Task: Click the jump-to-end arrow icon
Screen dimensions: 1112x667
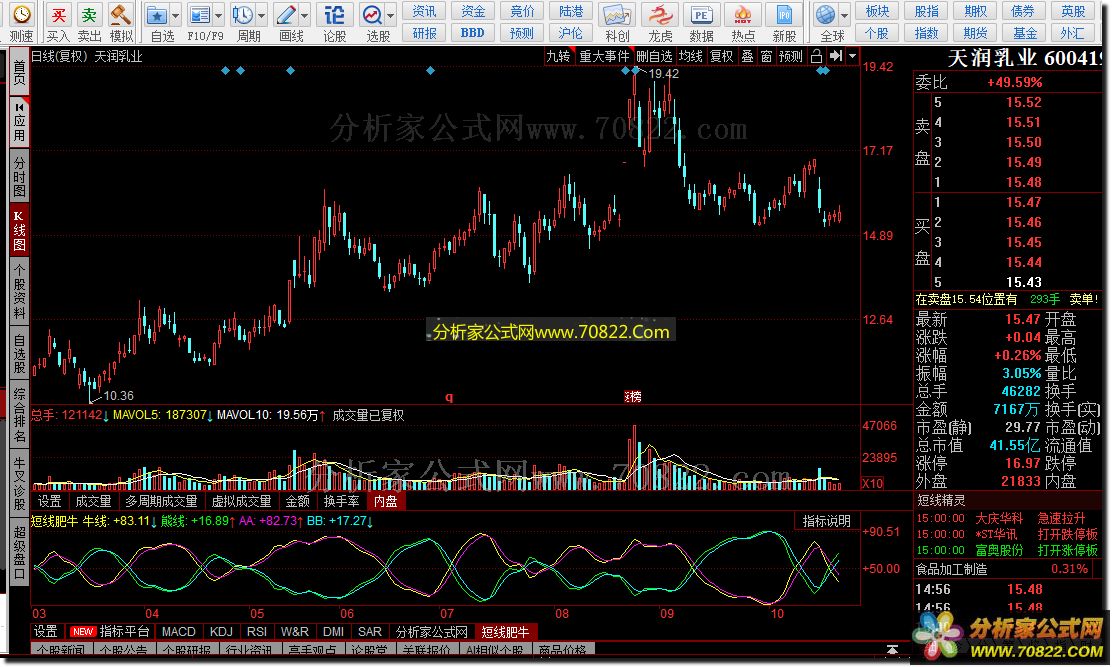Action: pyautogui.click(x=835, y=56)
